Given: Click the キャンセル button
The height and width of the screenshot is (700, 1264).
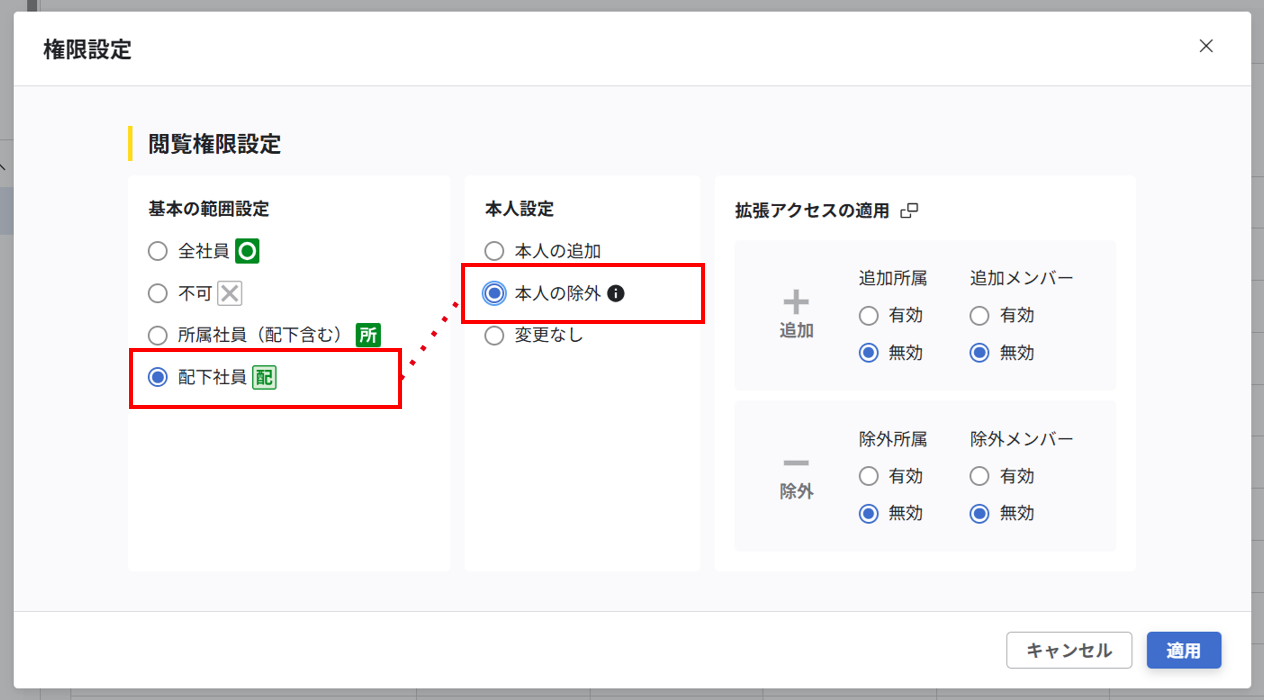Looking at the screenshot, I should [x=1069, y=650].
